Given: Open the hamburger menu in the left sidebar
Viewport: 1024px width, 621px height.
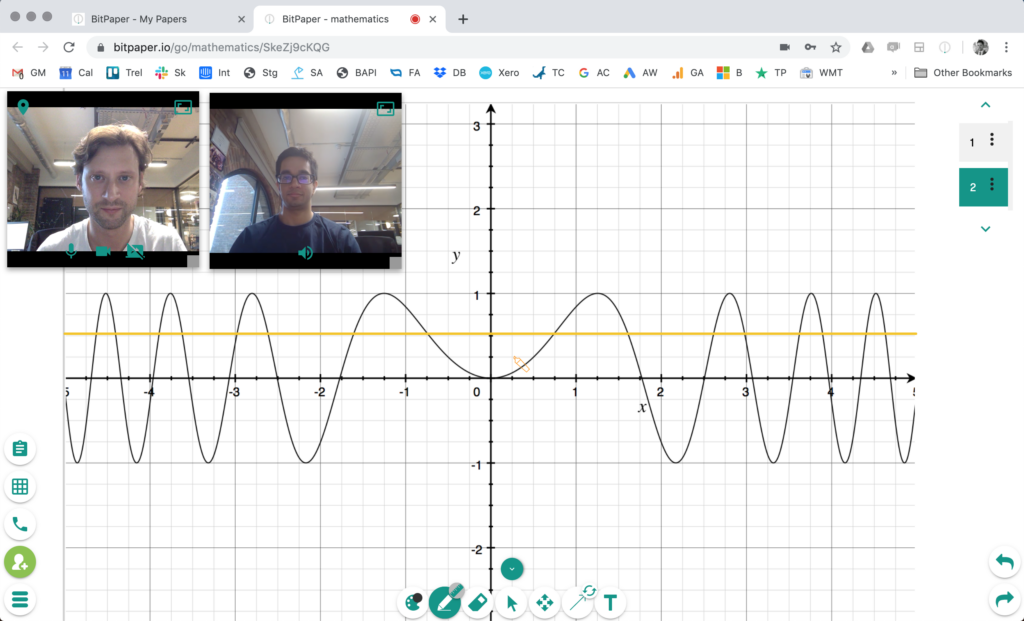Looking at the screenshot, I should tap(20, 600).
